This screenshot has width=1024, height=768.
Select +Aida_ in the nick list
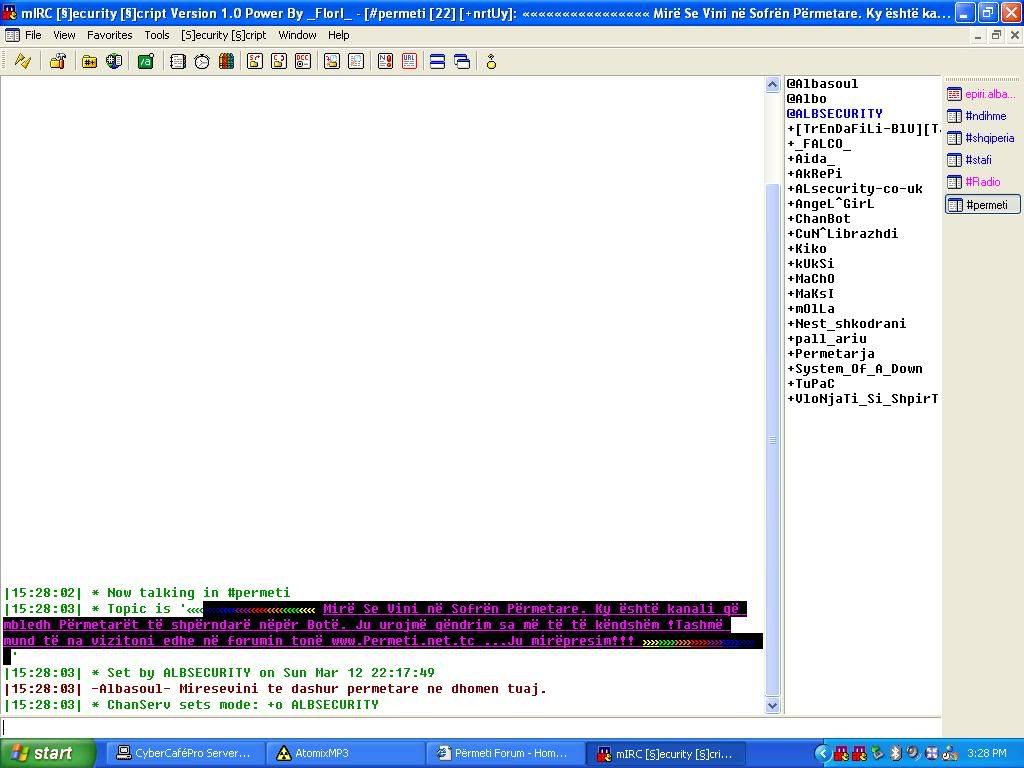(x=810, y=159)
